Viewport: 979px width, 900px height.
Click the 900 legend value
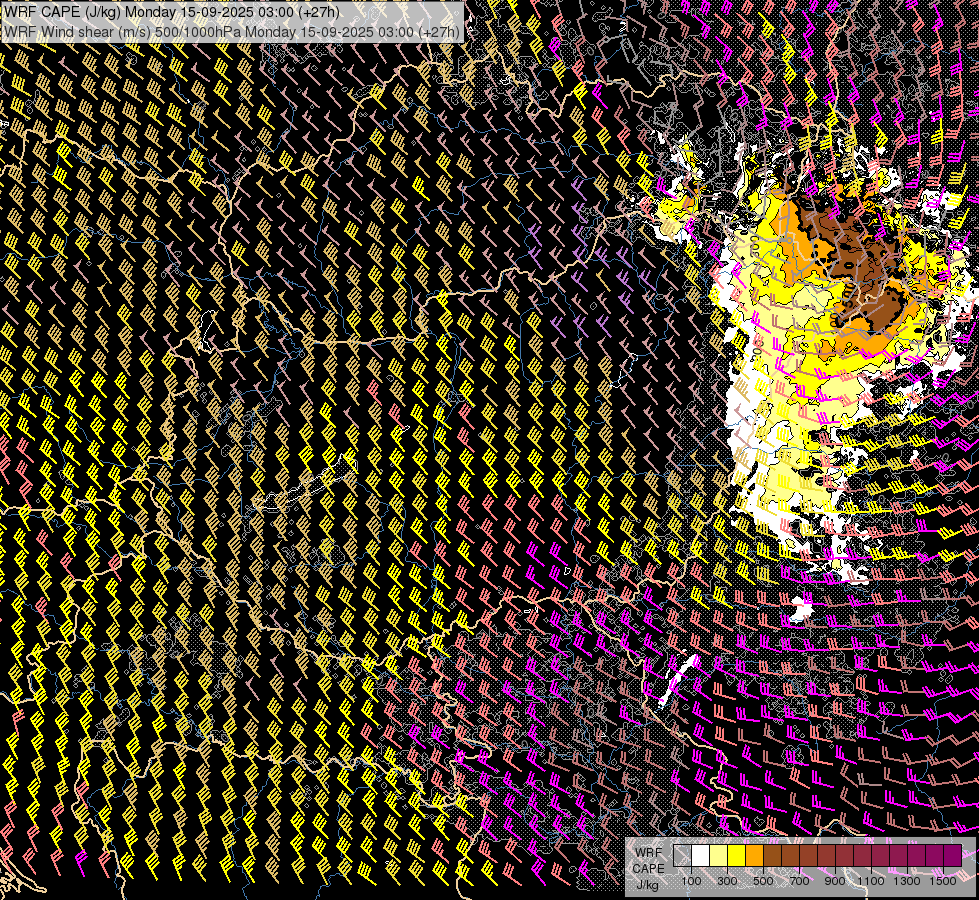point(835,881)
